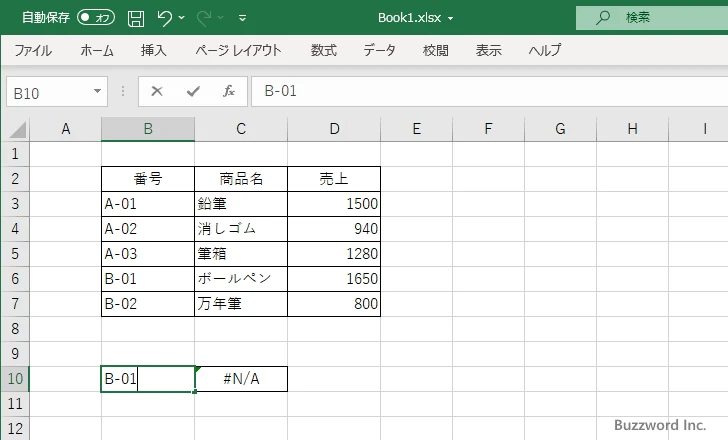Select row 12 header
Image resolution: width=728 pixels, height=440 pixels.
pyautogui.click(x=15, y=428)
